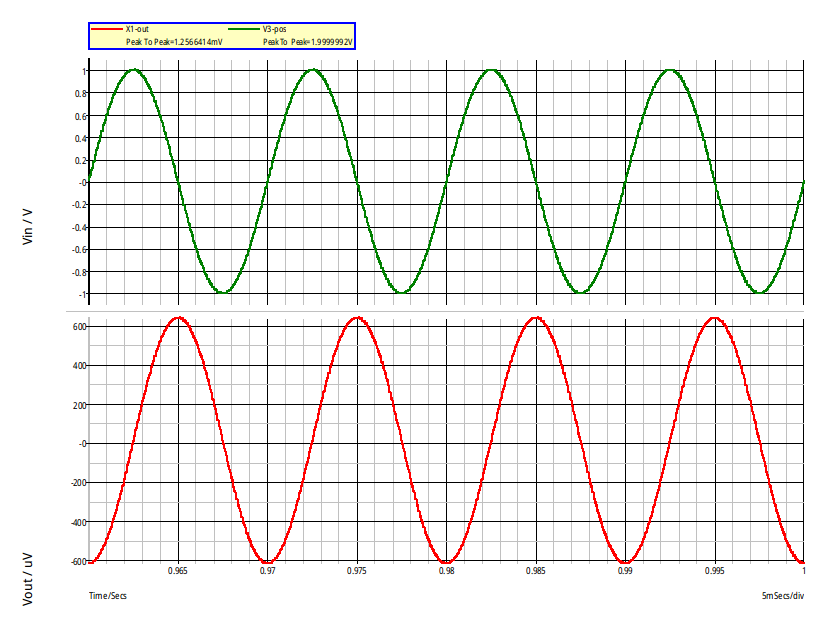Image resolution: width=840 pixels, height=630 pixels.
Task: Click the 0.8 tick on Vin axis
Action: click(x=81, y=94)
